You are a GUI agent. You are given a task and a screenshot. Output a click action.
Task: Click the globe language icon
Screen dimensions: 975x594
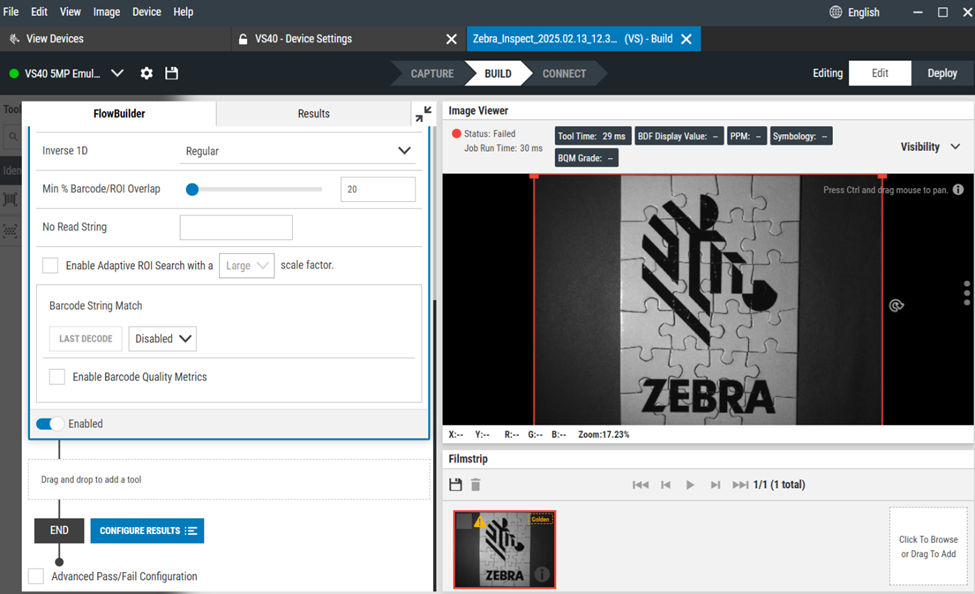[836, 12]
